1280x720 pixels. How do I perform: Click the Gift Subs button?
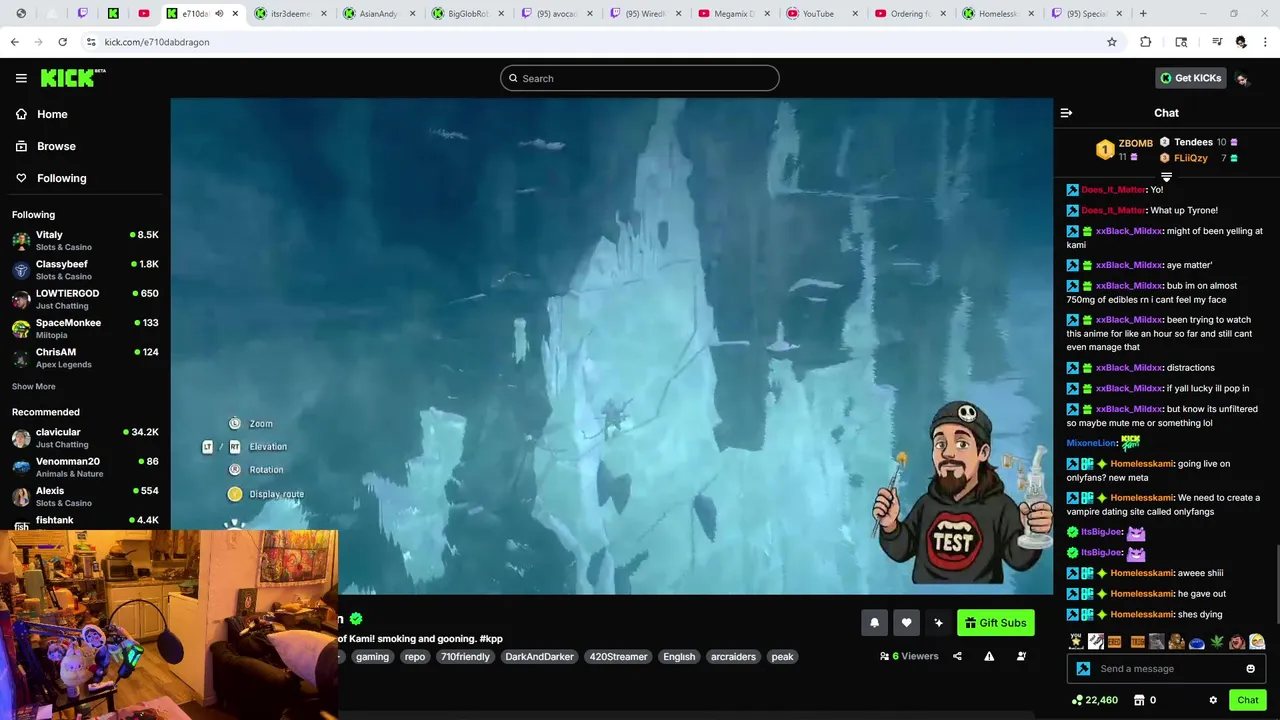[x=995, y=623]
